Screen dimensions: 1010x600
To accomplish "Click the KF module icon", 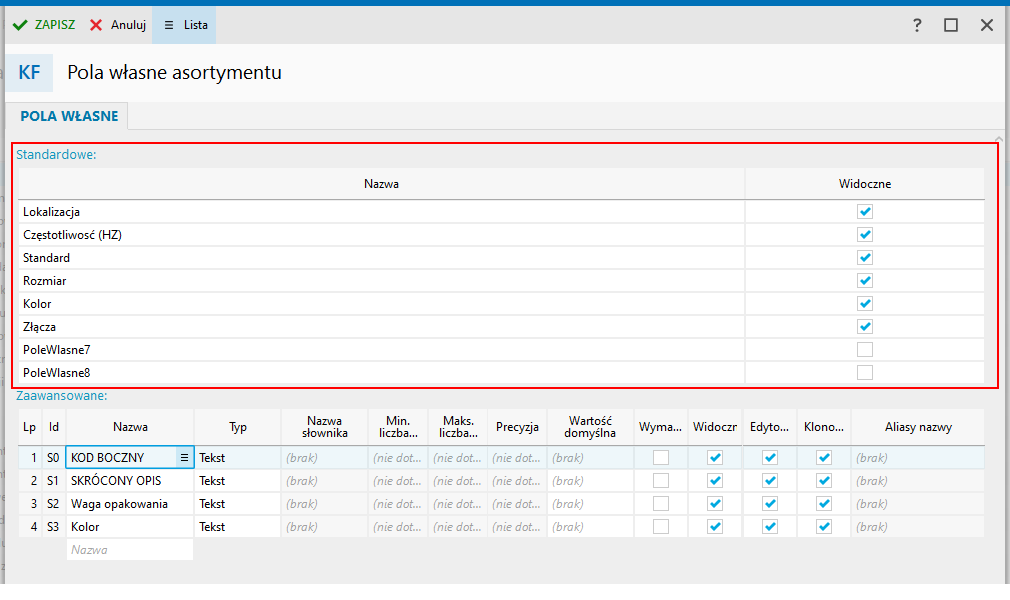I will pos(29,72).
